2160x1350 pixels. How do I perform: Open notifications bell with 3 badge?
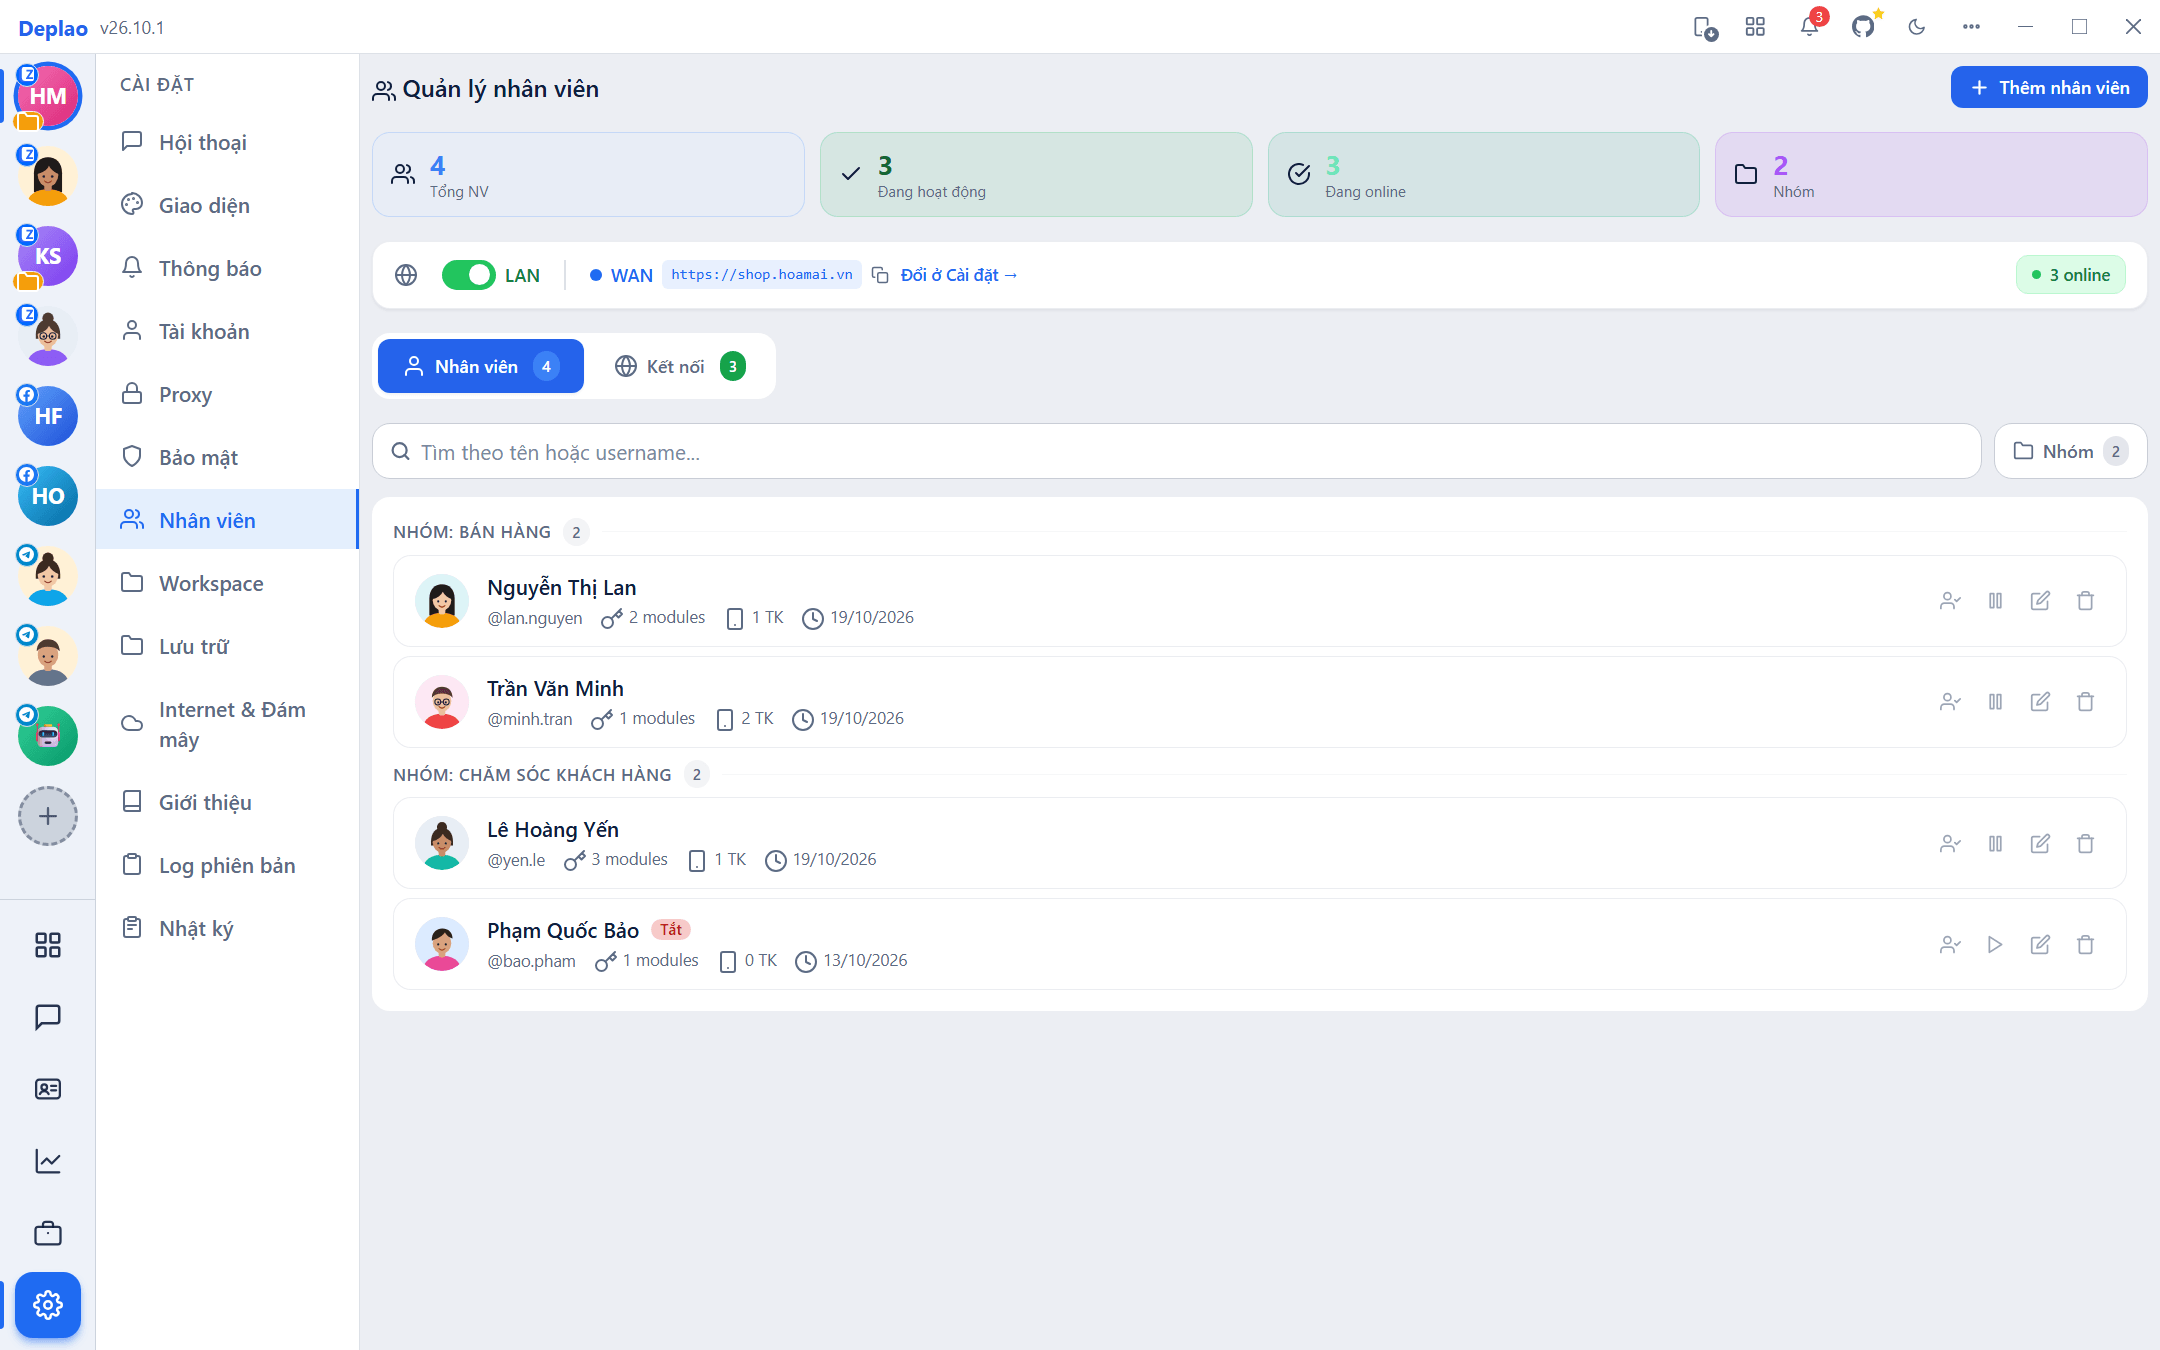(x=1809, y=27)
